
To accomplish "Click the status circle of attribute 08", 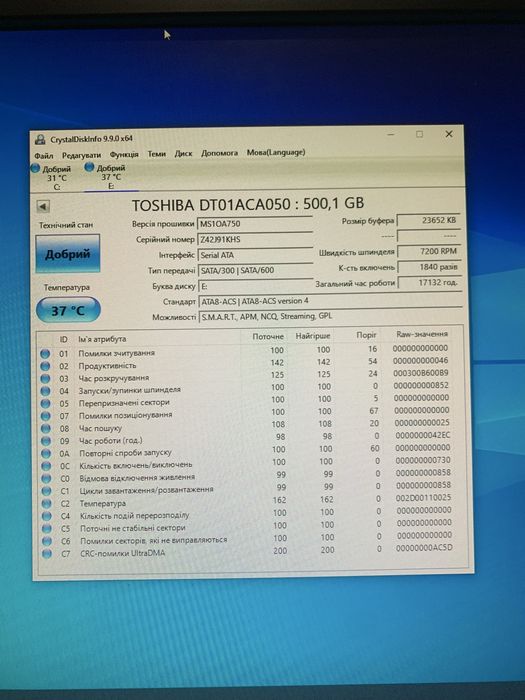I will point(46,429).
